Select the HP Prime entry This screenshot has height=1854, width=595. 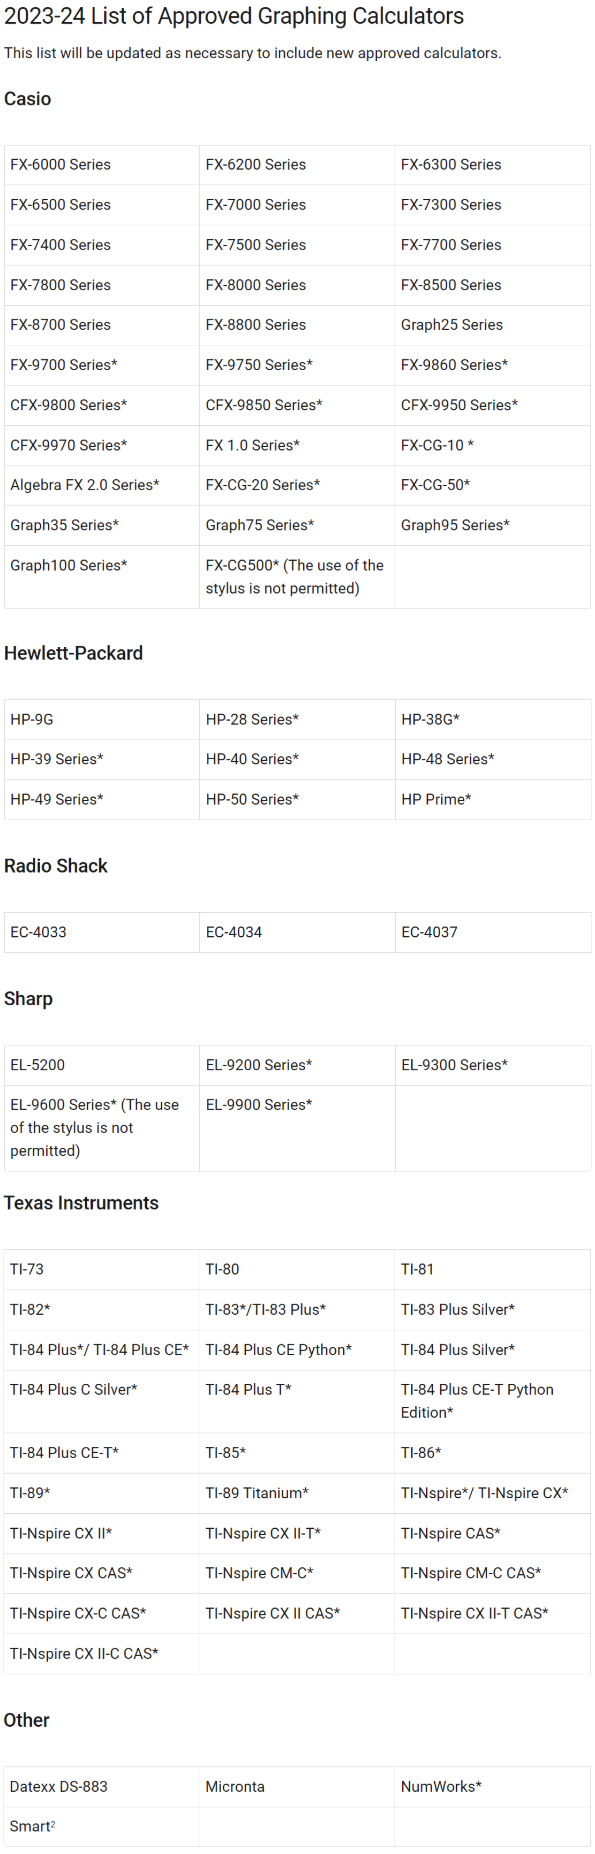pos(492,800)
